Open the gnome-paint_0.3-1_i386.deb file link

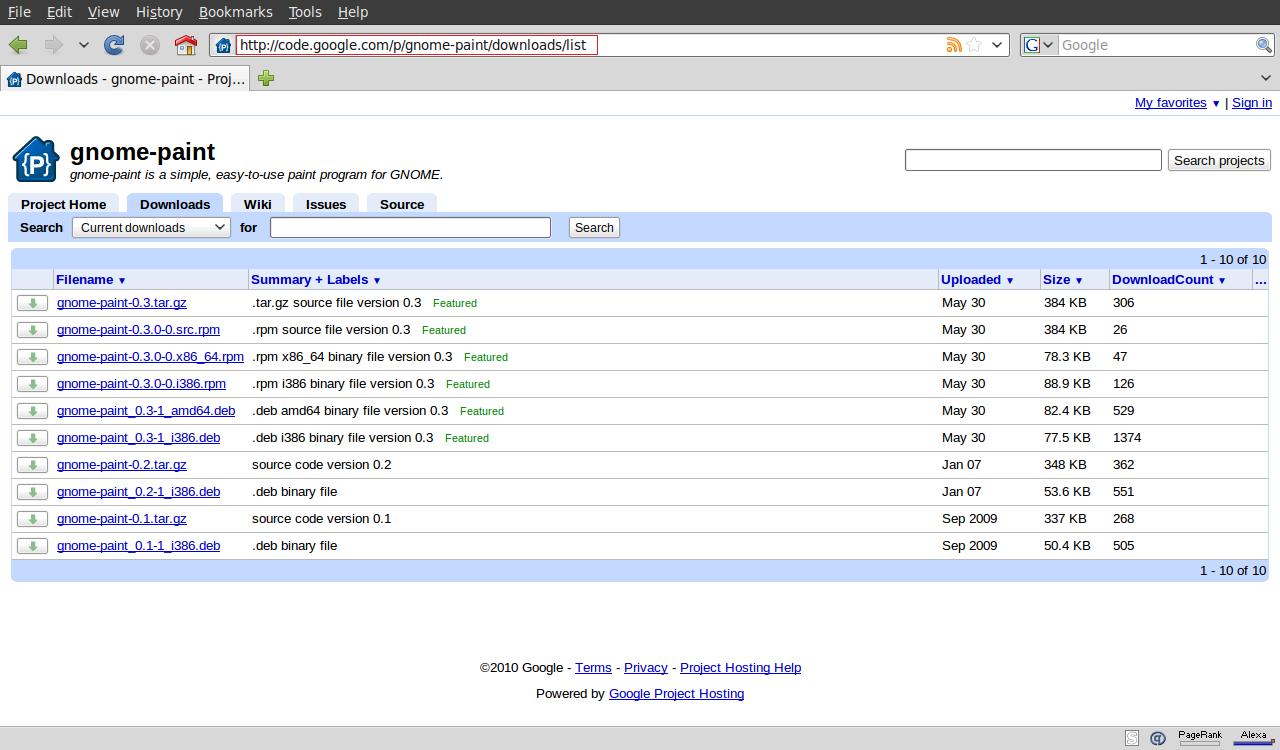tap(138, 438)
